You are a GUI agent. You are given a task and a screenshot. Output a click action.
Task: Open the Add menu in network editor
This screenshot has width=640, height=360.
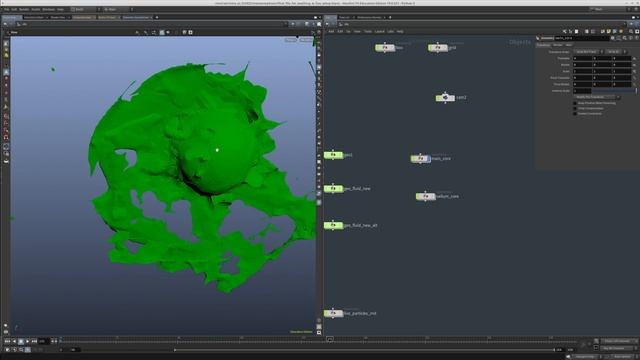point(331,31)
